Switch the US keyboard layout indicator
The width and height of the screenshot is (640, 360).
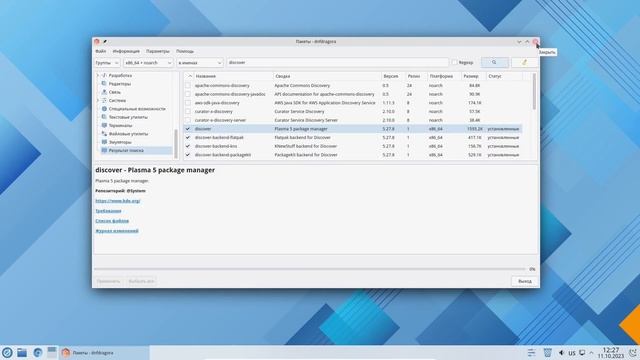(x=572, y=353)
